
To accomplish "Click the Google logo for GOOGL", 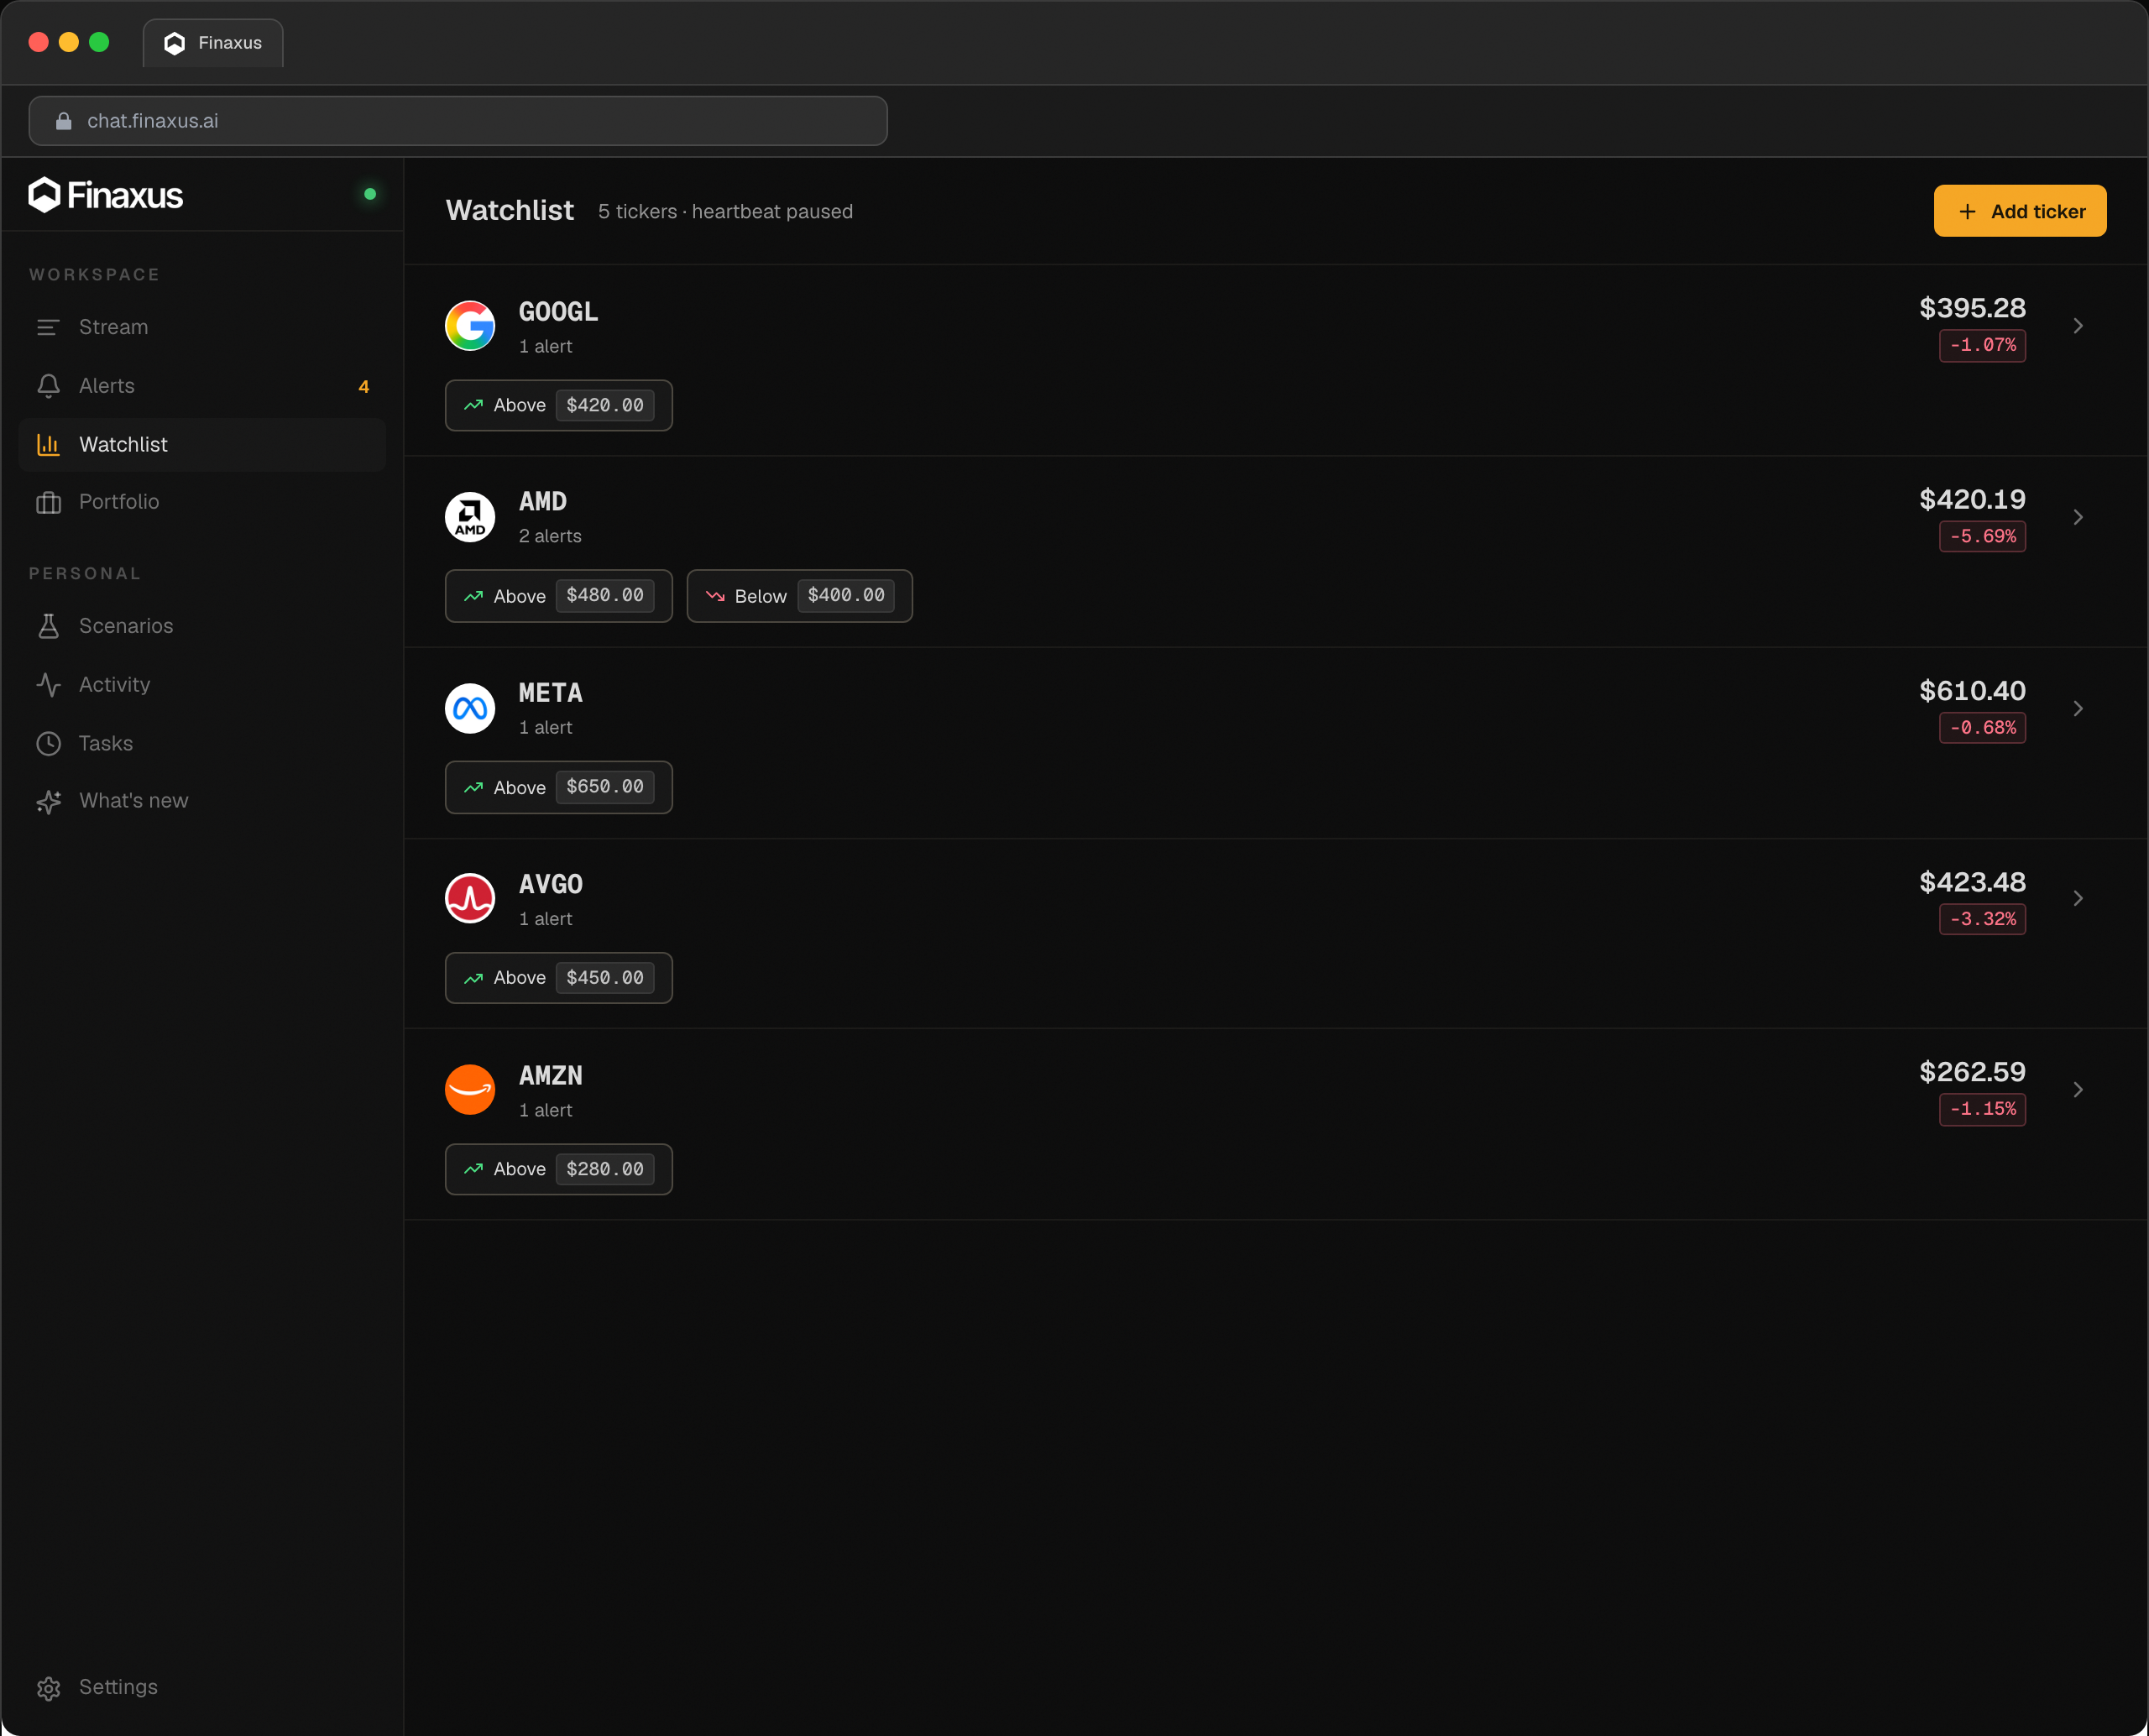I will [x=470, y=326].
